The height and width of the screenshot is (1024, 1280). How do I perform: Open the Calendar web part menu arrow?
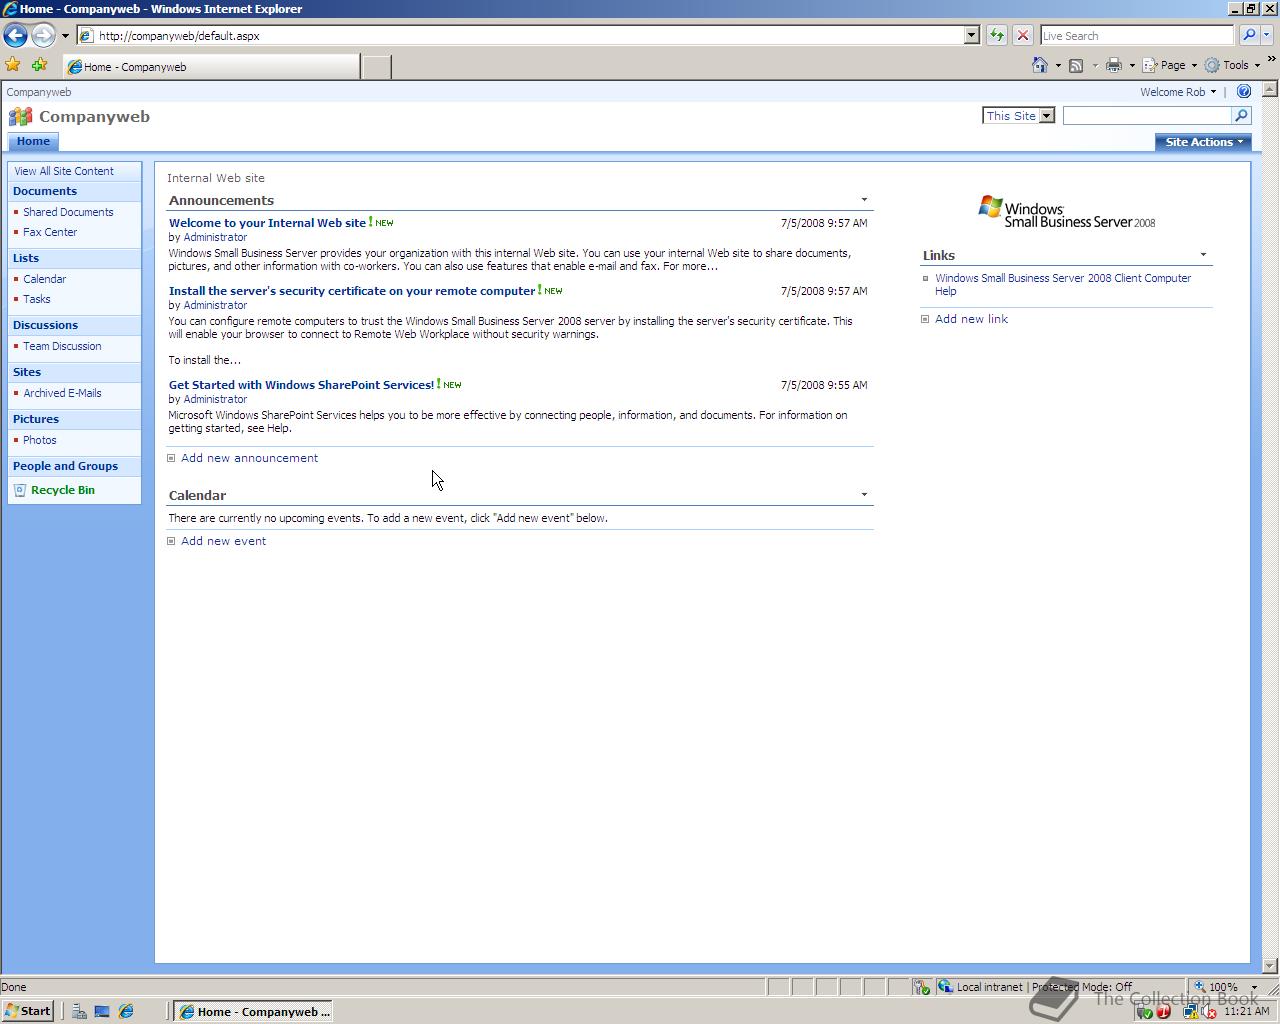pos(864,495)
